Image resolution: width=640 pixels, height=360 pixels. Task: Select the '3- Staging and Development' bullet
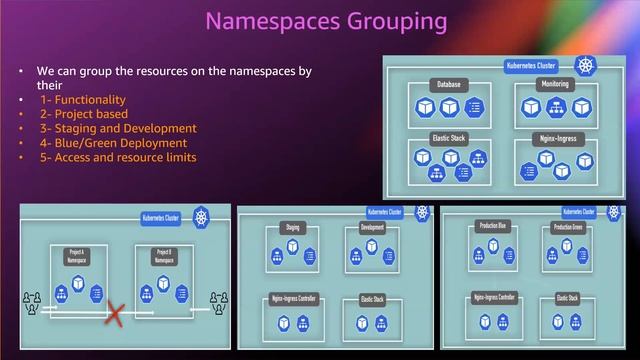[118, 128]
